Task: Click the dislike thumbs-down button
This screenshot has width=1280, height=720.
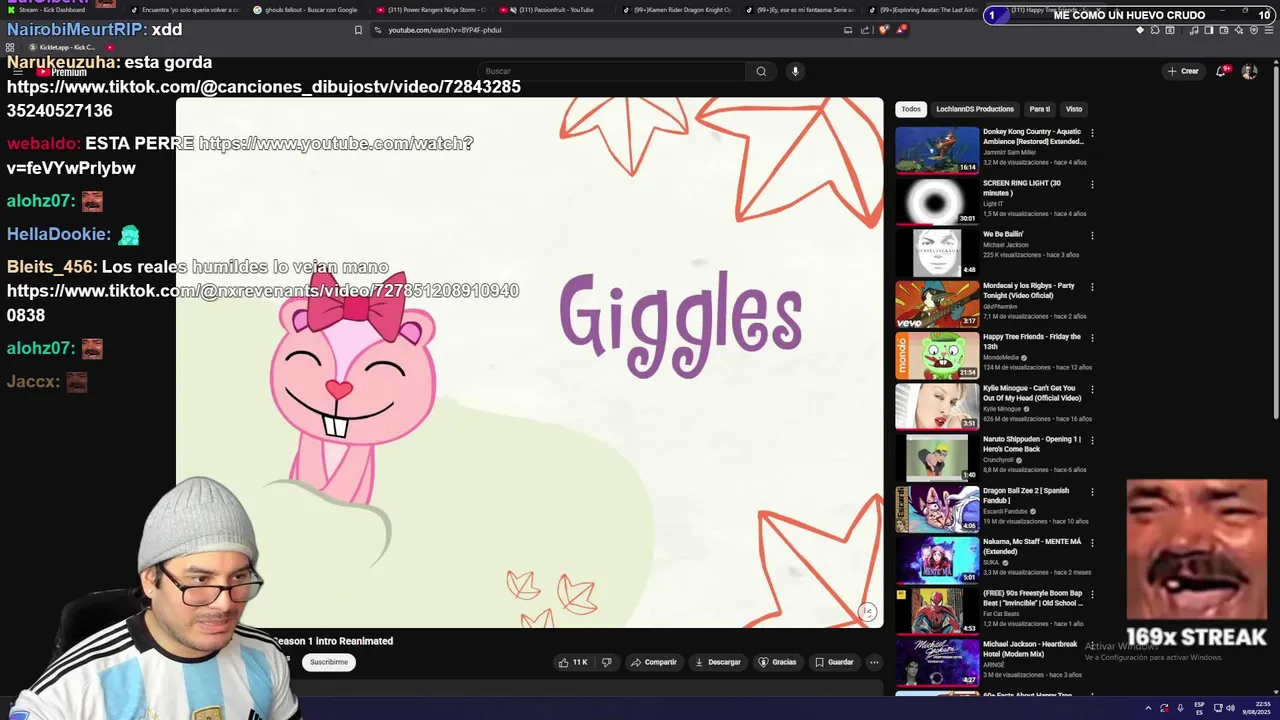Action: [x=606, y=662]
